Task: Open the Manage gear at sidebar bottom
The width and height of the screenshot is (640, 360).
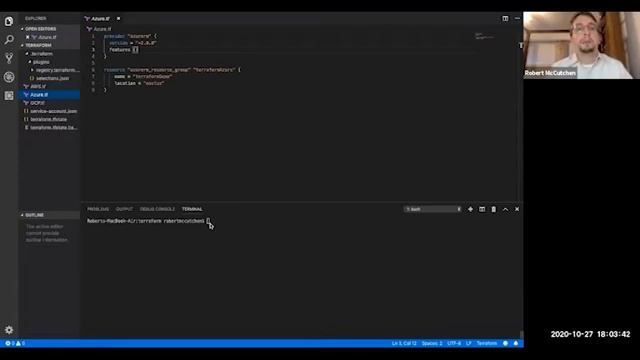Action: [x=9, y=330]
